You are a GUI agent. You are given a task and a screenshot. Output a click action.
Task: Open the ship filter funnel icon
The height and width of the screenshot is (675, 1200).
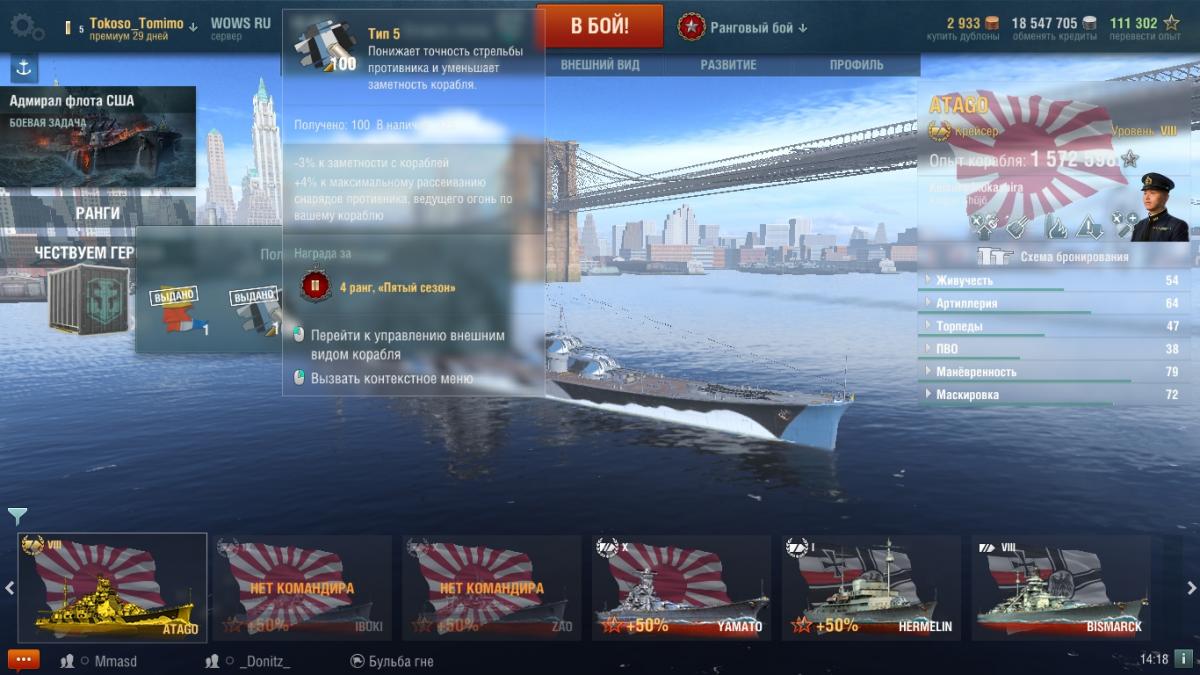coord(17,516)
